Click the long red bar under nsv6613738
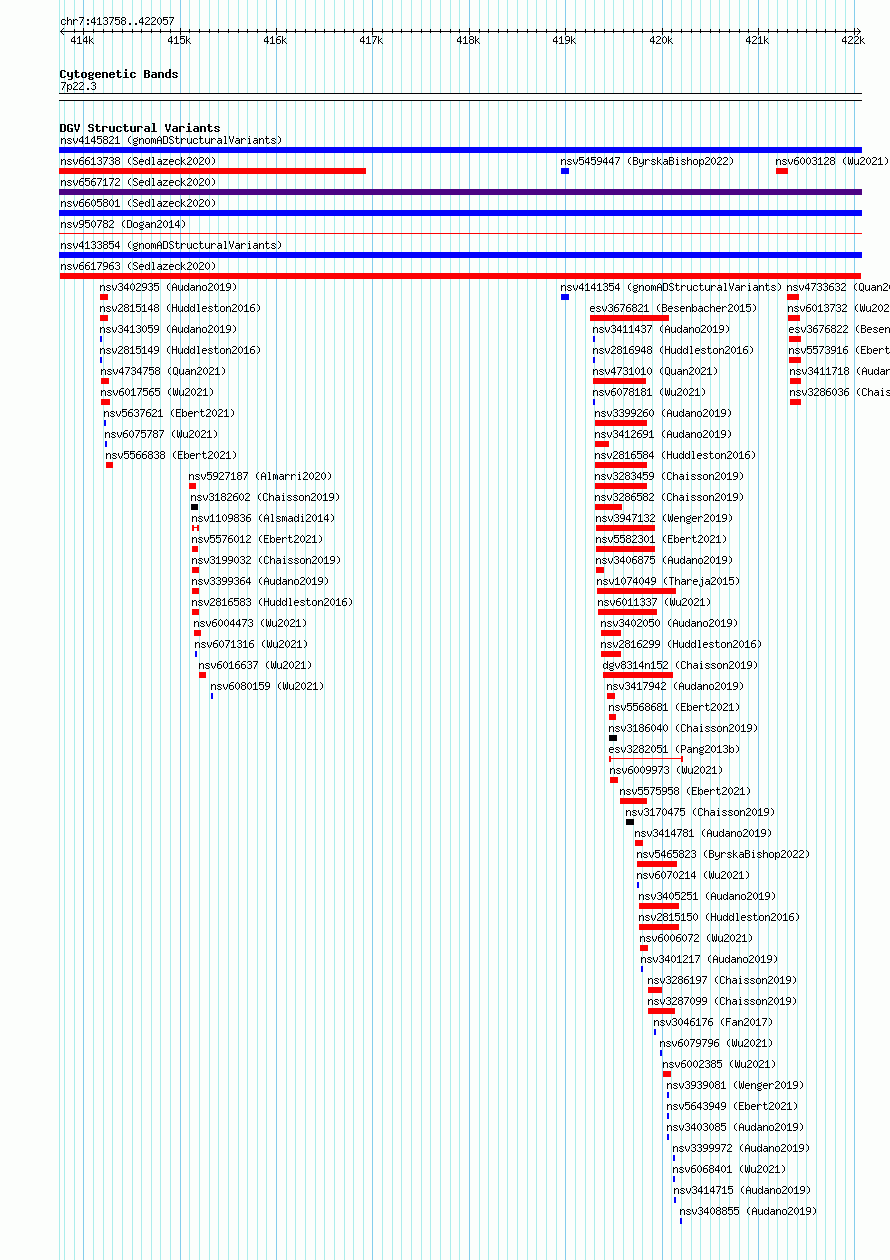The width and height of the screenshot is (890, 1260). point(213,171)
